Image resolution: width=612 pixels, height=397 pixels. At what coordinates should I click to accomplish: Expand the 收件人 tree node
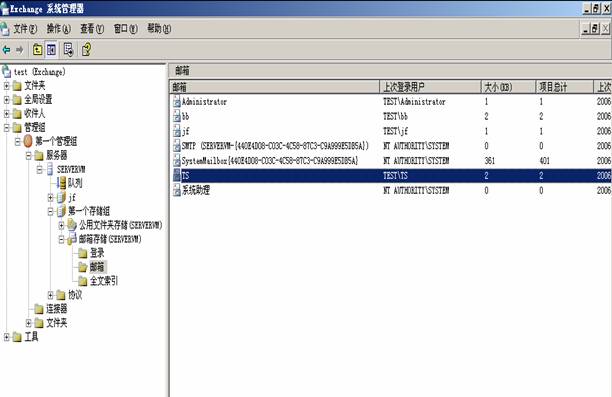[7, 114]
